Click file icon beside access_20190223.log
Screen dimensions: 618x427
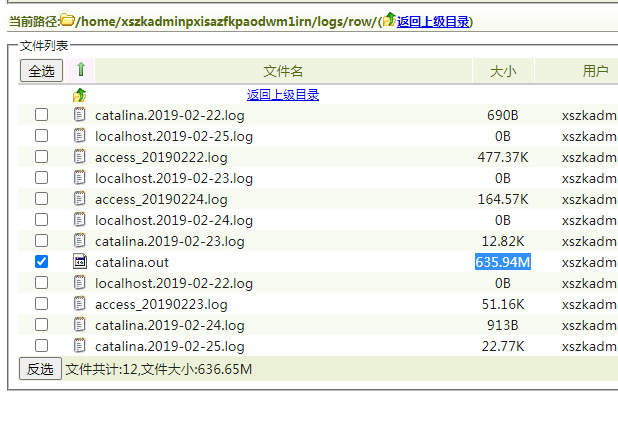pos(80,304)
